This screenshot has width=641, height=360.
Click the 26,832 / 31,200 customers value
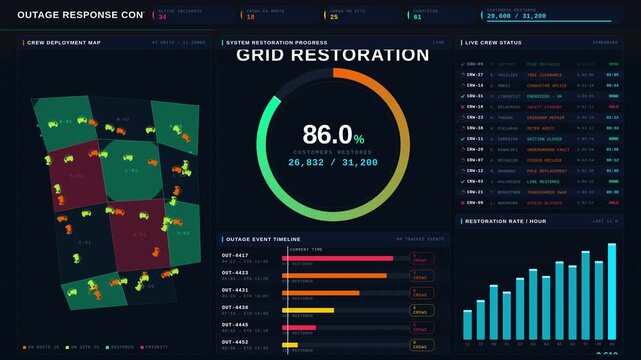point(333,162)
